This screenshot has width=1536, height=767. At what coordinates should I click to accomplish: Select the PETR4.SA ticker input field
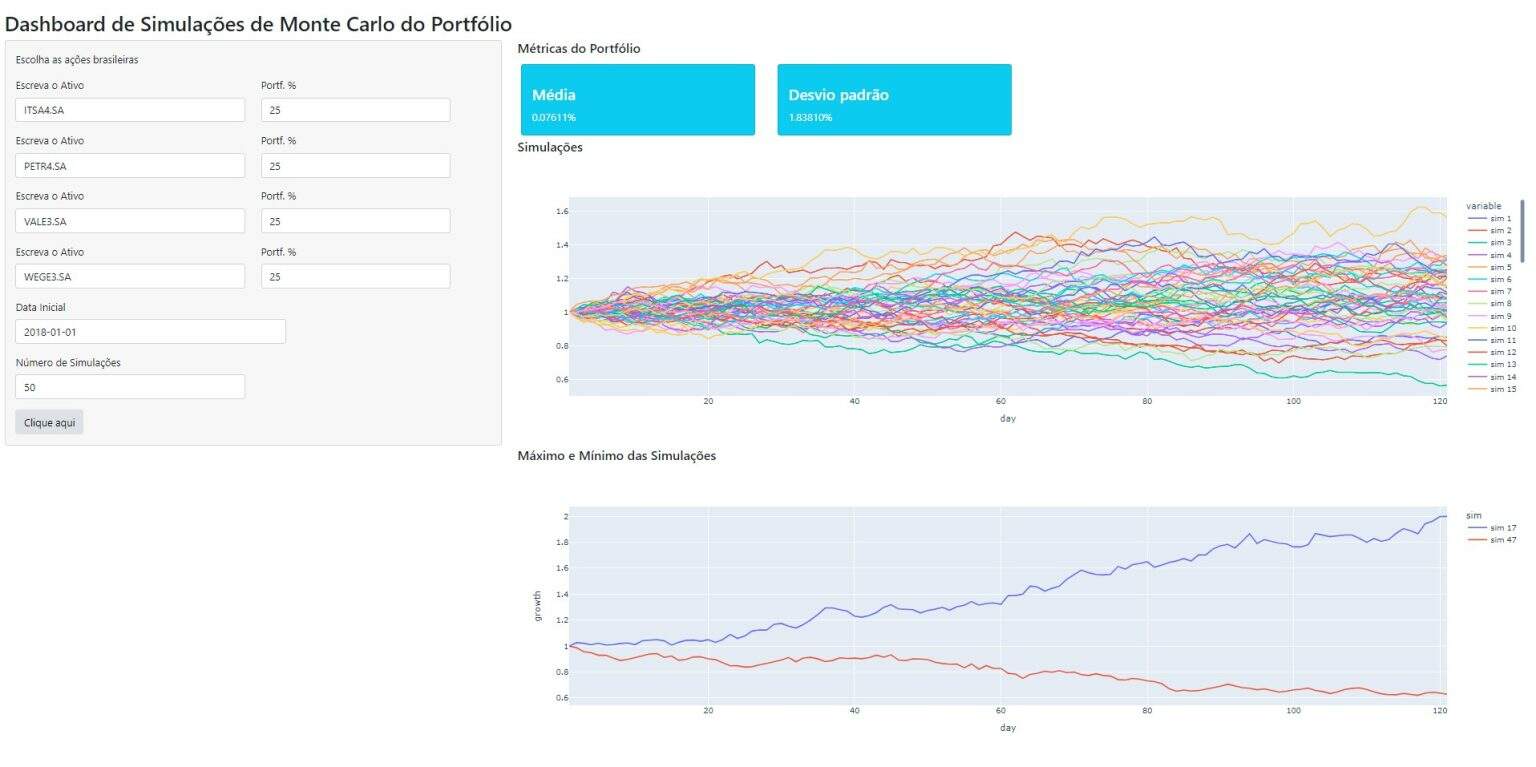tap(128, 165)
